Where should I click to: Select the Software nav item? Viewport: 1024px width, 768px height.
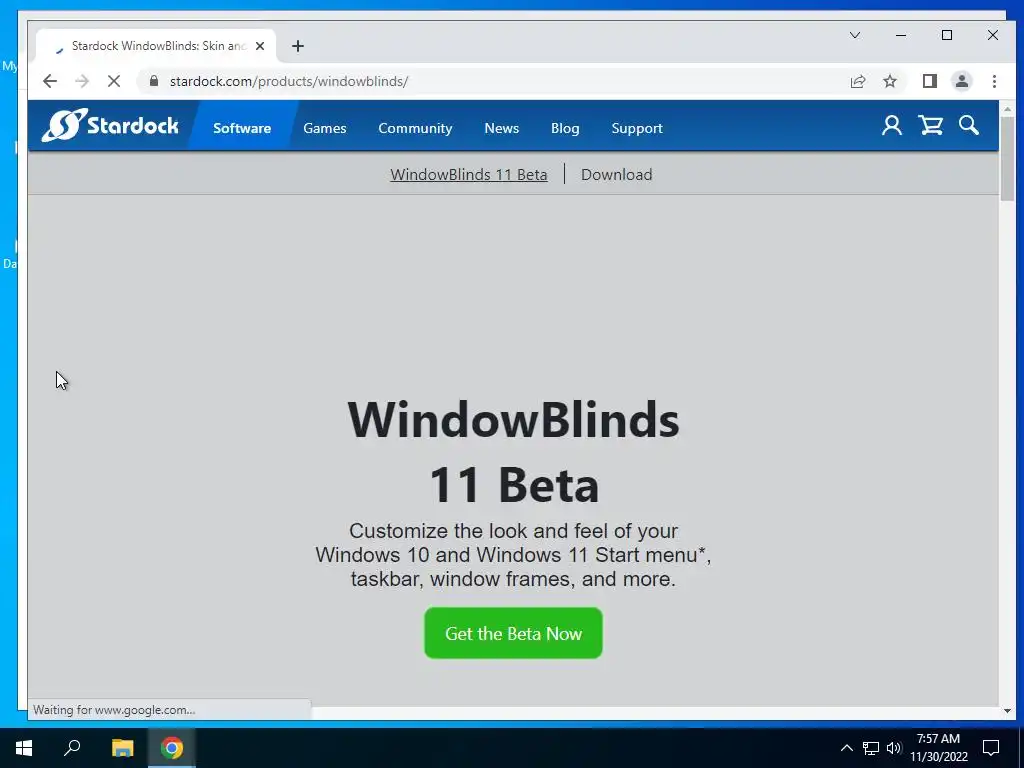pyautogui.click(x=242, y=128)
